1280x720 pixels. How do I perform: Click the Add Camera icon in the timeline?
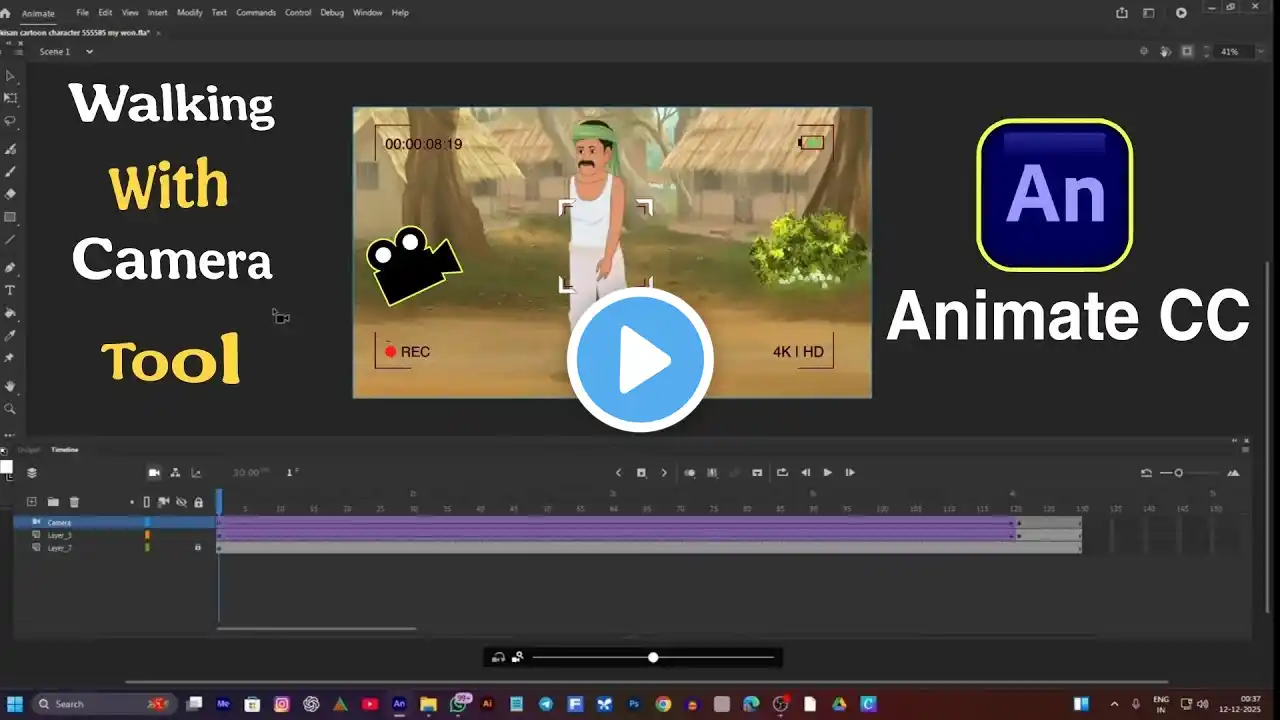coord(154,473)
